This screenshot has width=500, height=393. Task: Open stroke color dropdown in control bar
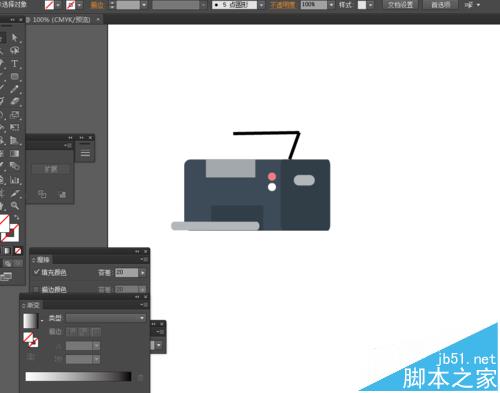point(79,5)
